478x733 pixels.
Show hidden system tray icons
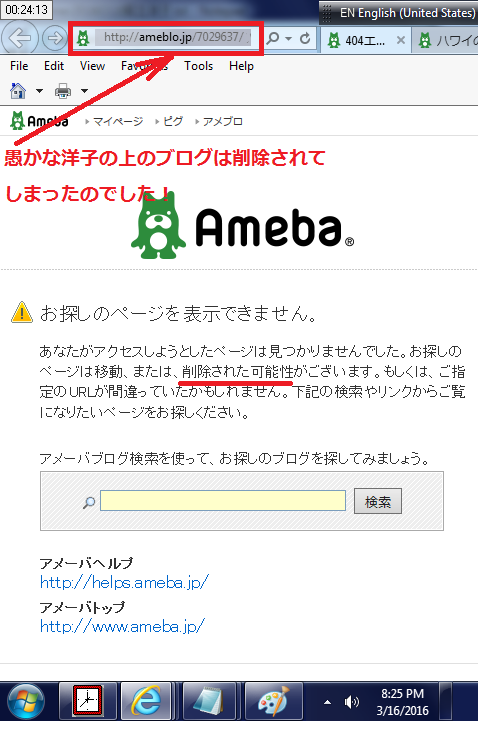[328, 702]
